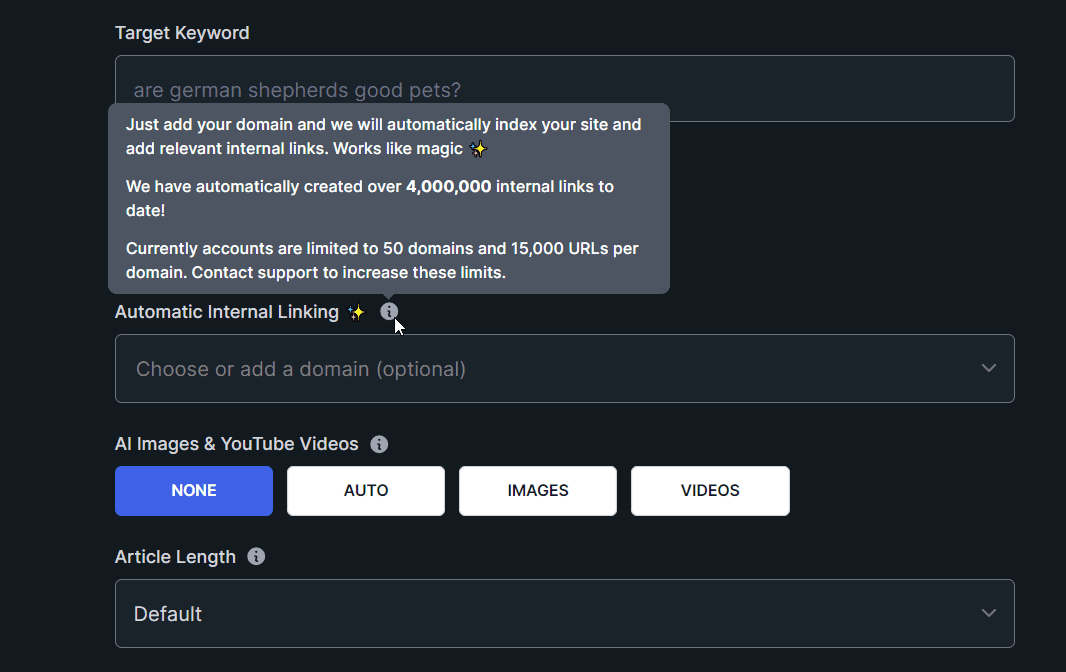Click the 'AI Images & YouTube Videos' label
1066x672 pixels.
pyautogui.click(x=236, y=444)
